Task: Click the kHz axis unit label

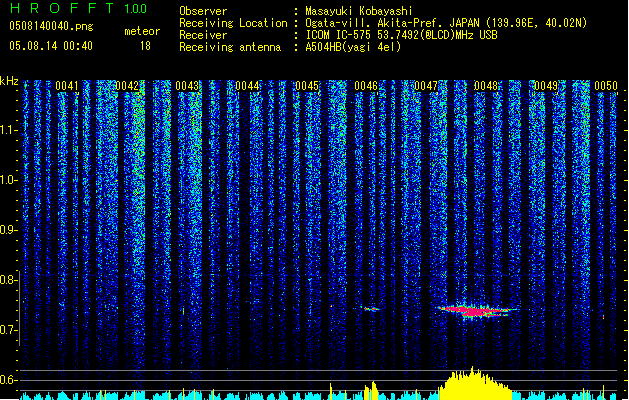Action: (9, 81)
